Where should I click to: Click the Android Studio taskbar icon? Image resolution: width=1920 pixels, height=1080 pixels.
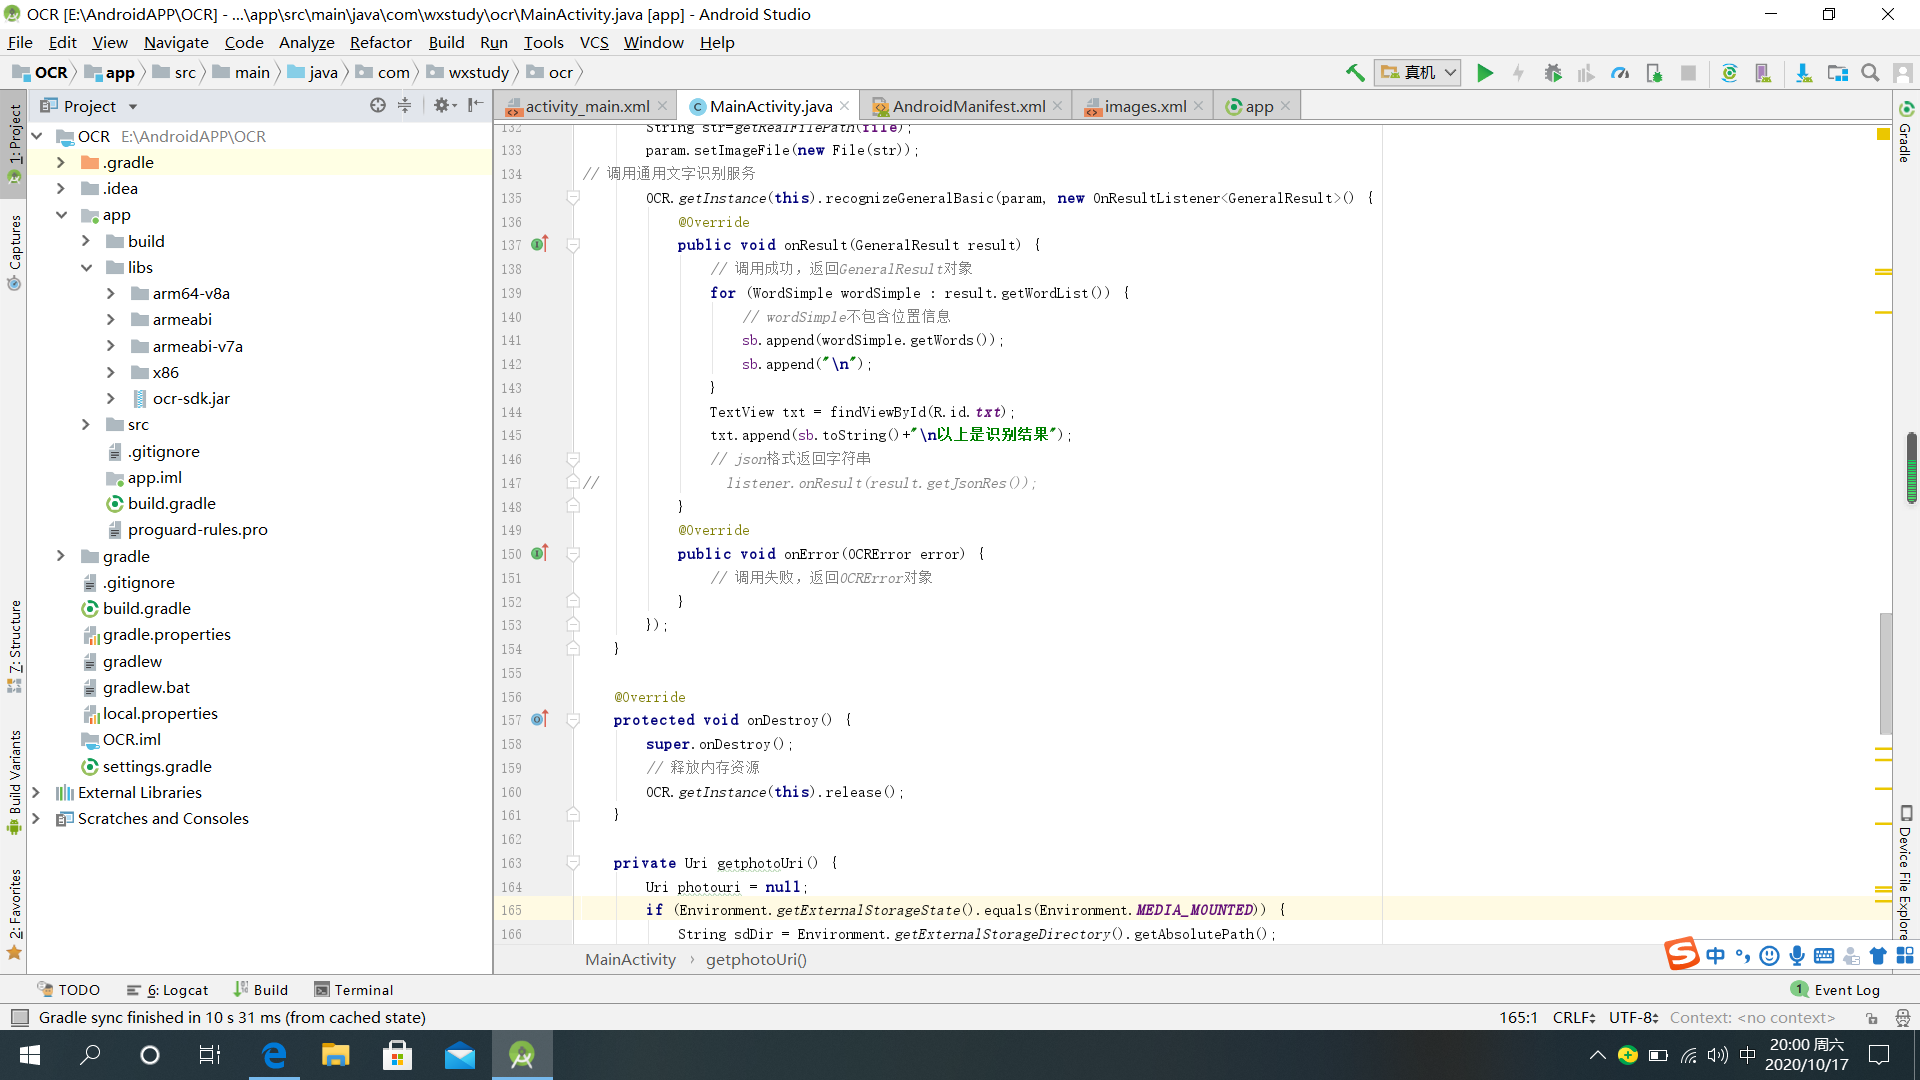click(x=521, y=1055)
